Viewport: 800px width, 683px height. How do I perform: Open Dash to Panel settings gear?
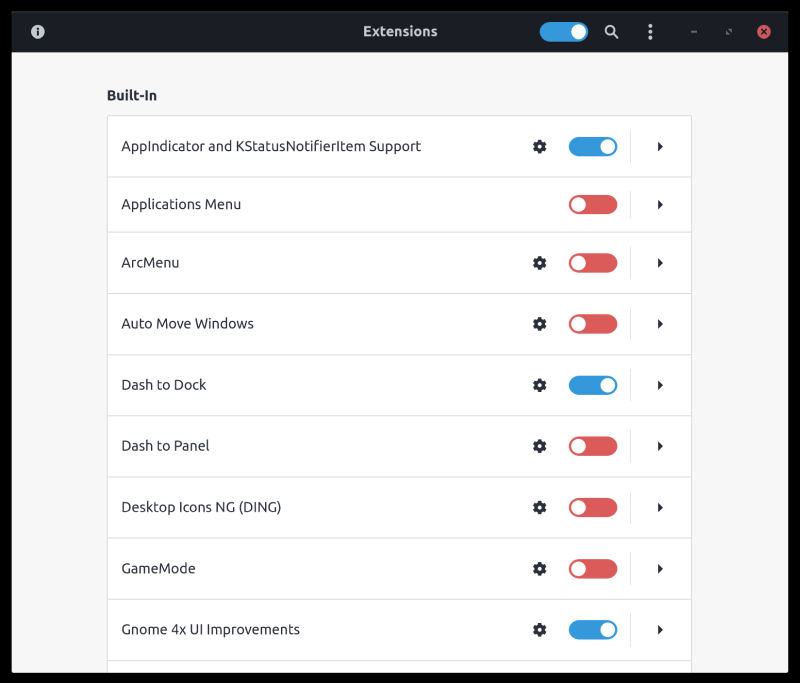(540, 446)
